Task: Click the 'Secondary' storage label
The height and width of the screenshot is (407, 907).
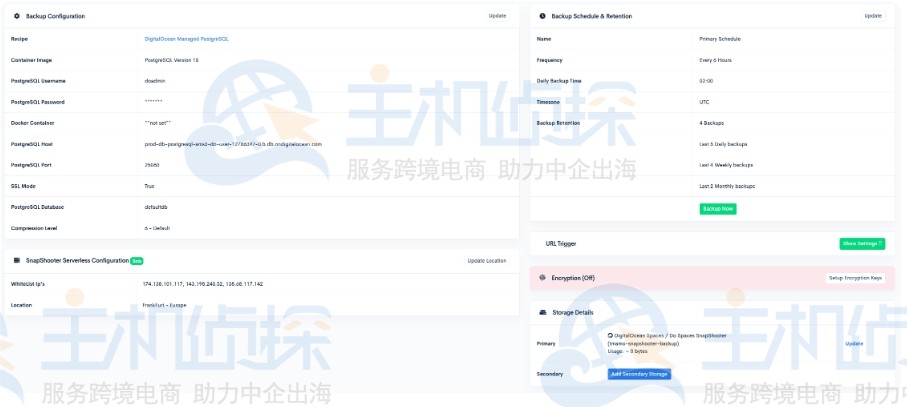Action: (x=550, y=374)
